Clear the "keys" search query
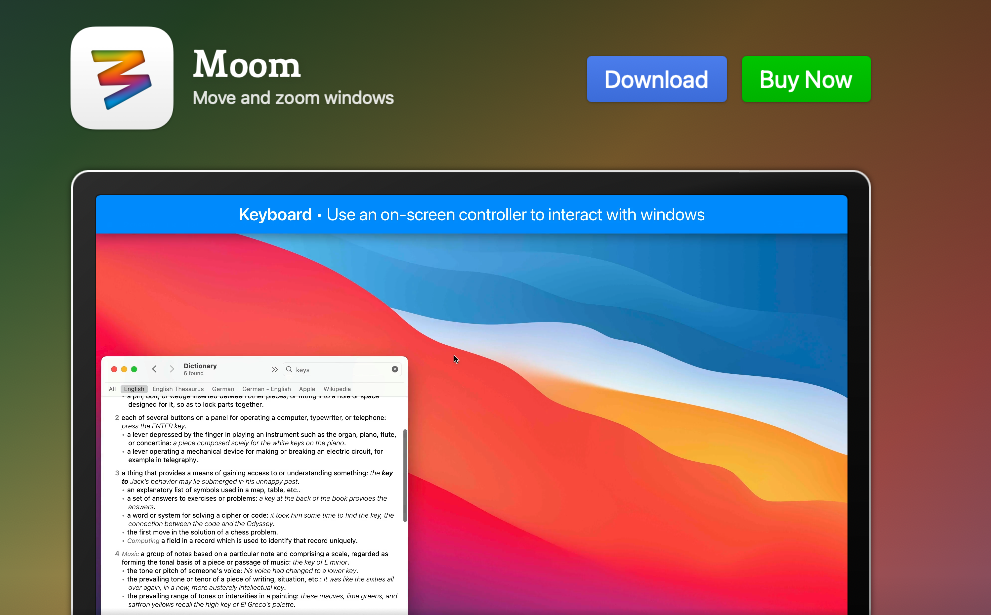The image size is (991, 615). (395, 368)
